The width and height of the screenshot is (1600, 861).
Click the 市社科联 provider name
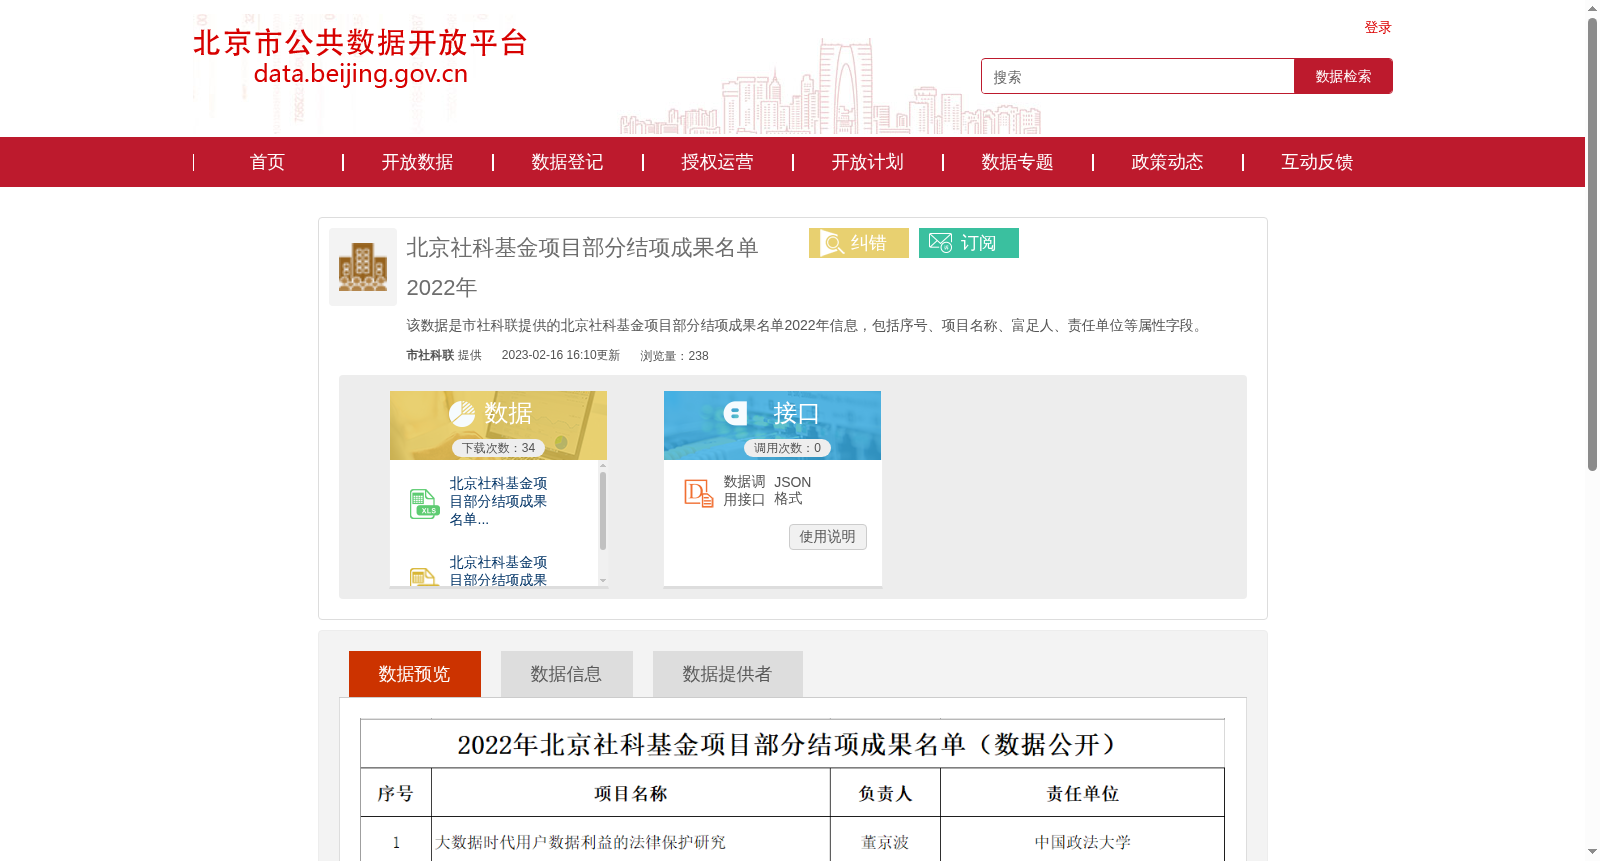[x=430, y=355]
